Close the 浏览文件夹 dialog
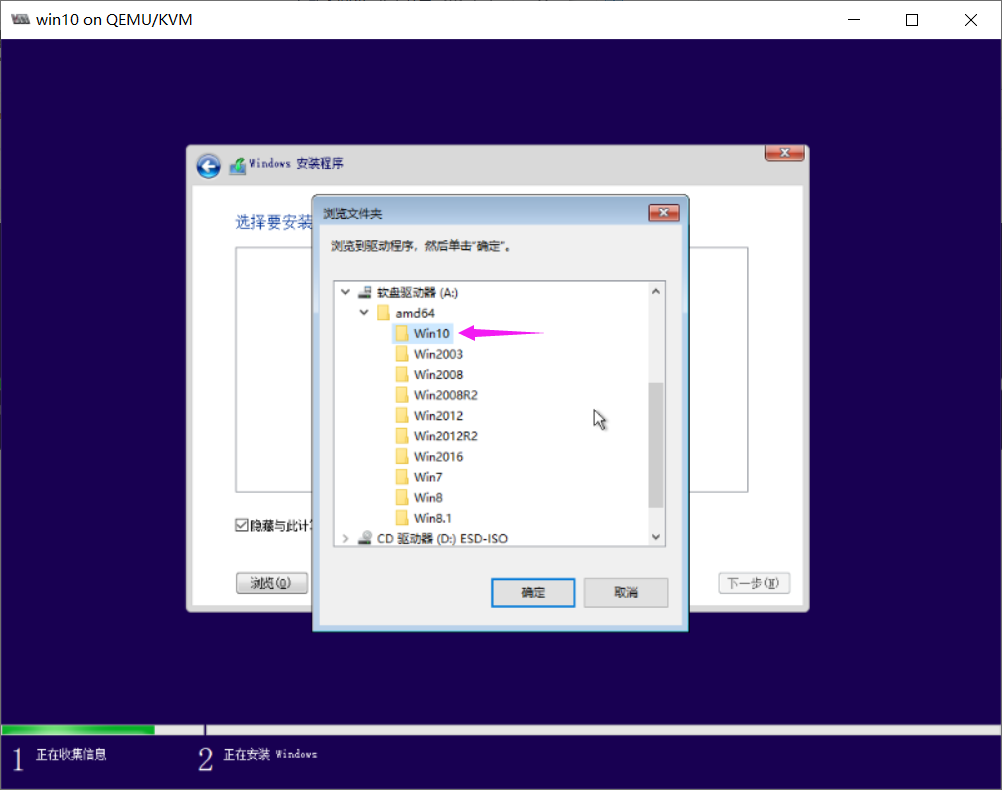This screenshot has height=790, width=1002. (664, 213)
